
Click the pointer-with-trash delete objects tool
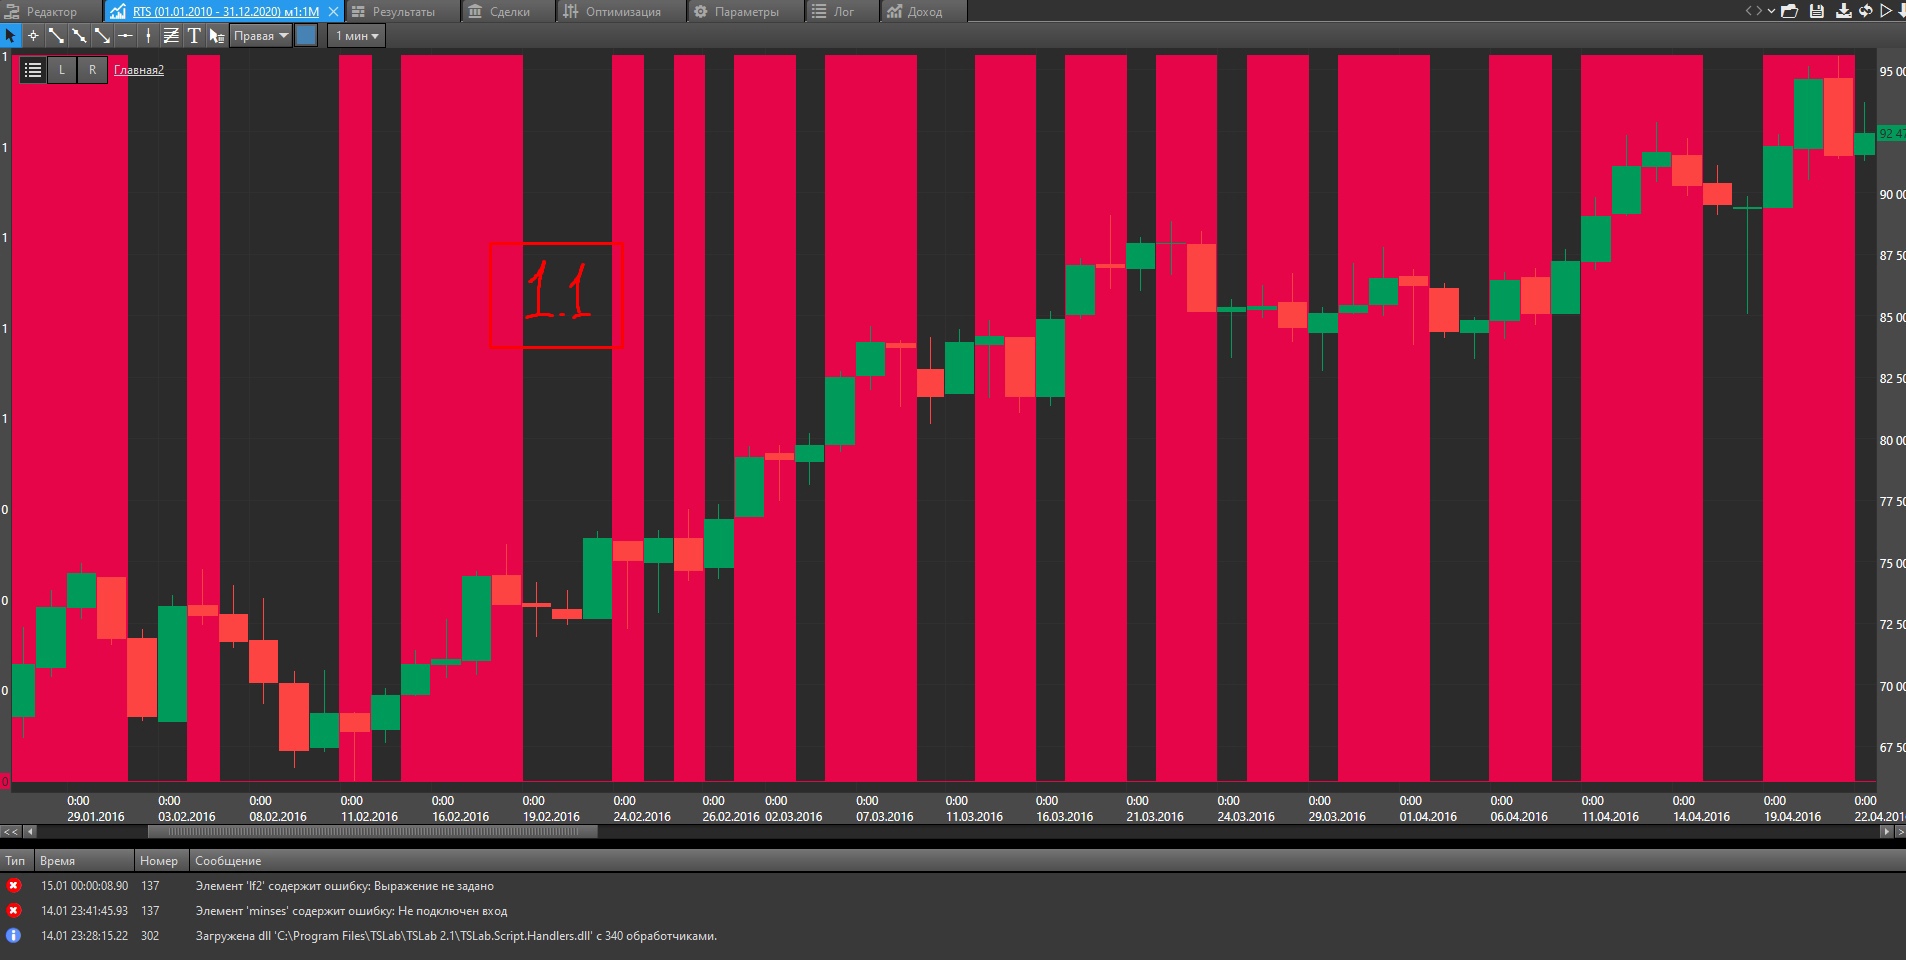point(217,36)
